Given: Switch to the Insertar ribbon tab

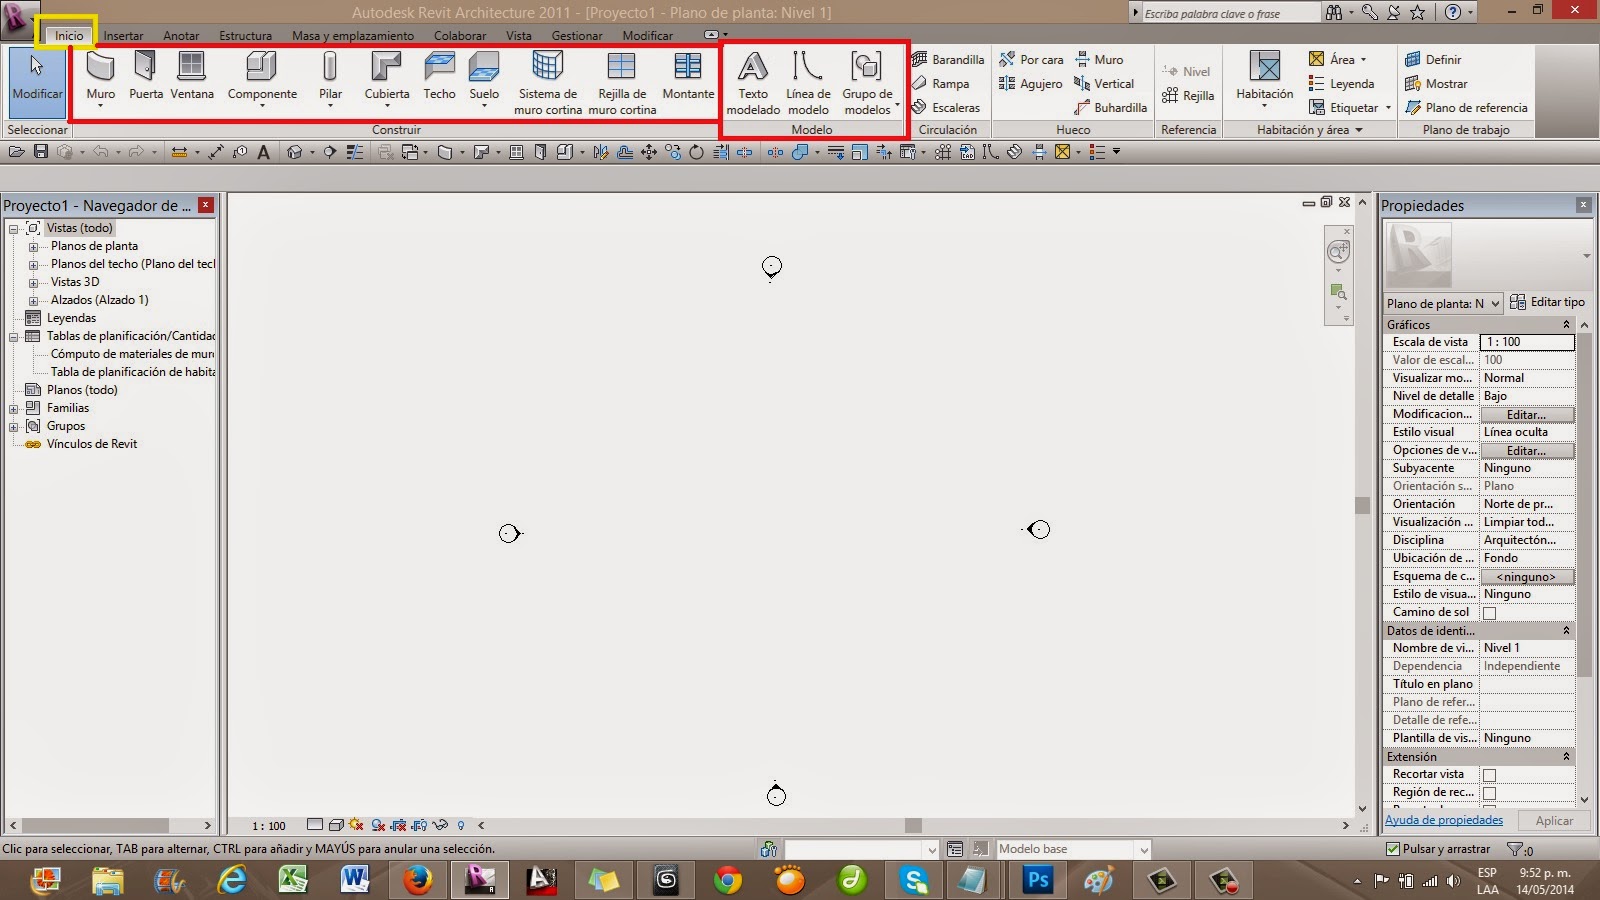Looking at the screenshot, I should pyautogui.click(x=123, y=35).
